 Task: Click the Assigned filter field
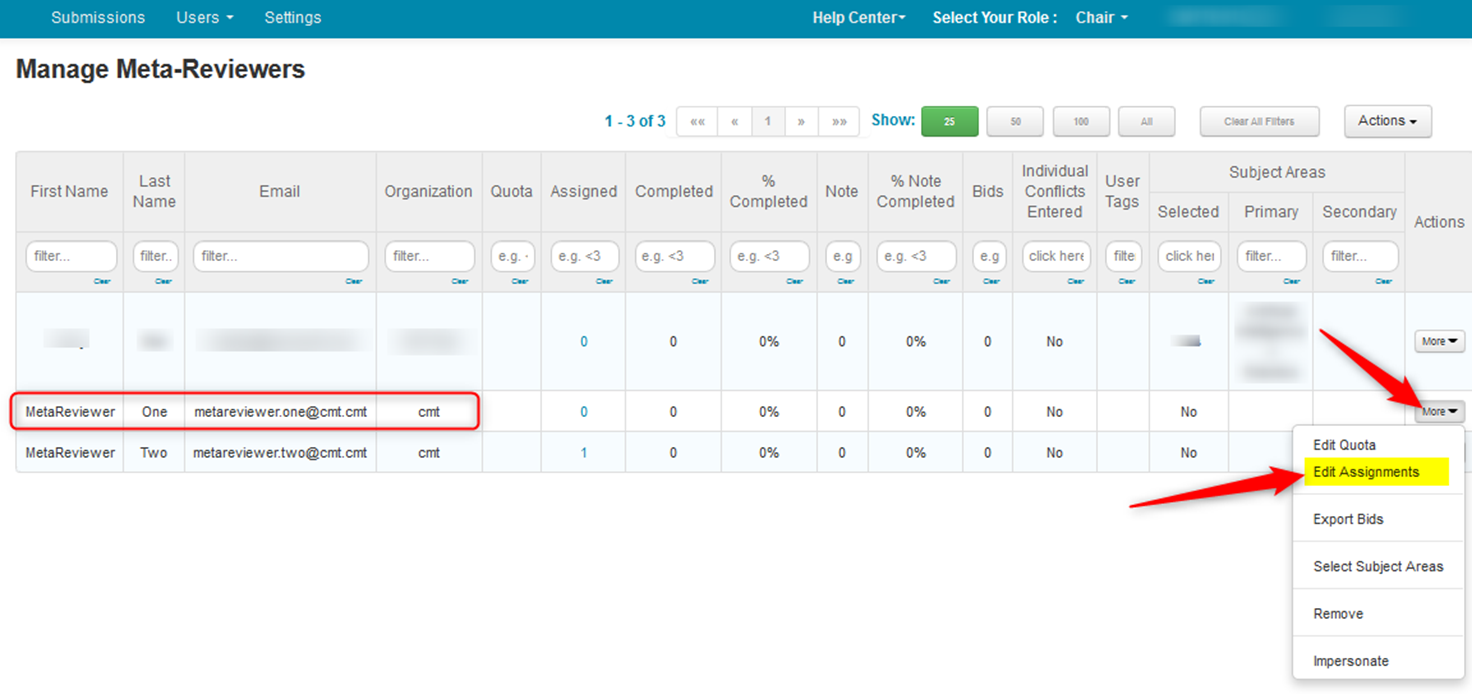pos(584,256)
